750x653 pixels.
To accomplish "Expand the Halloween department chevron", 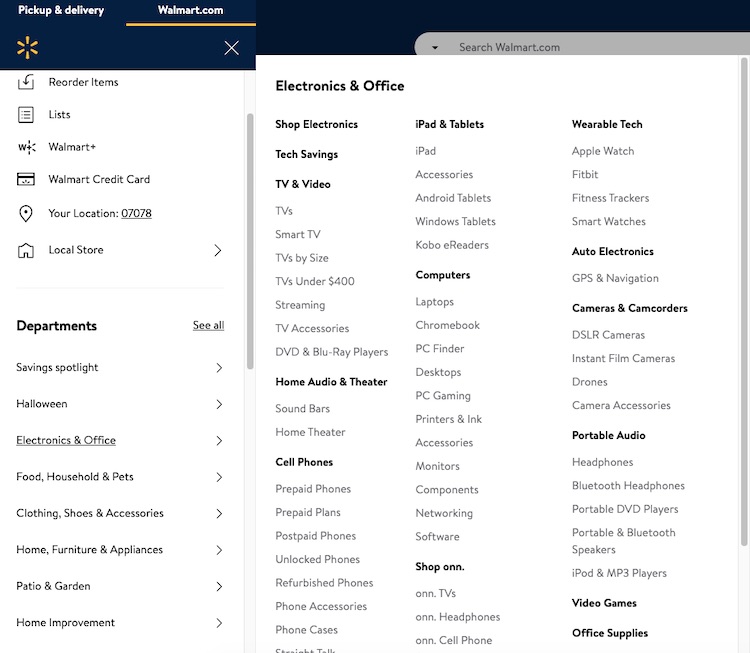I will tap(219, 404).
